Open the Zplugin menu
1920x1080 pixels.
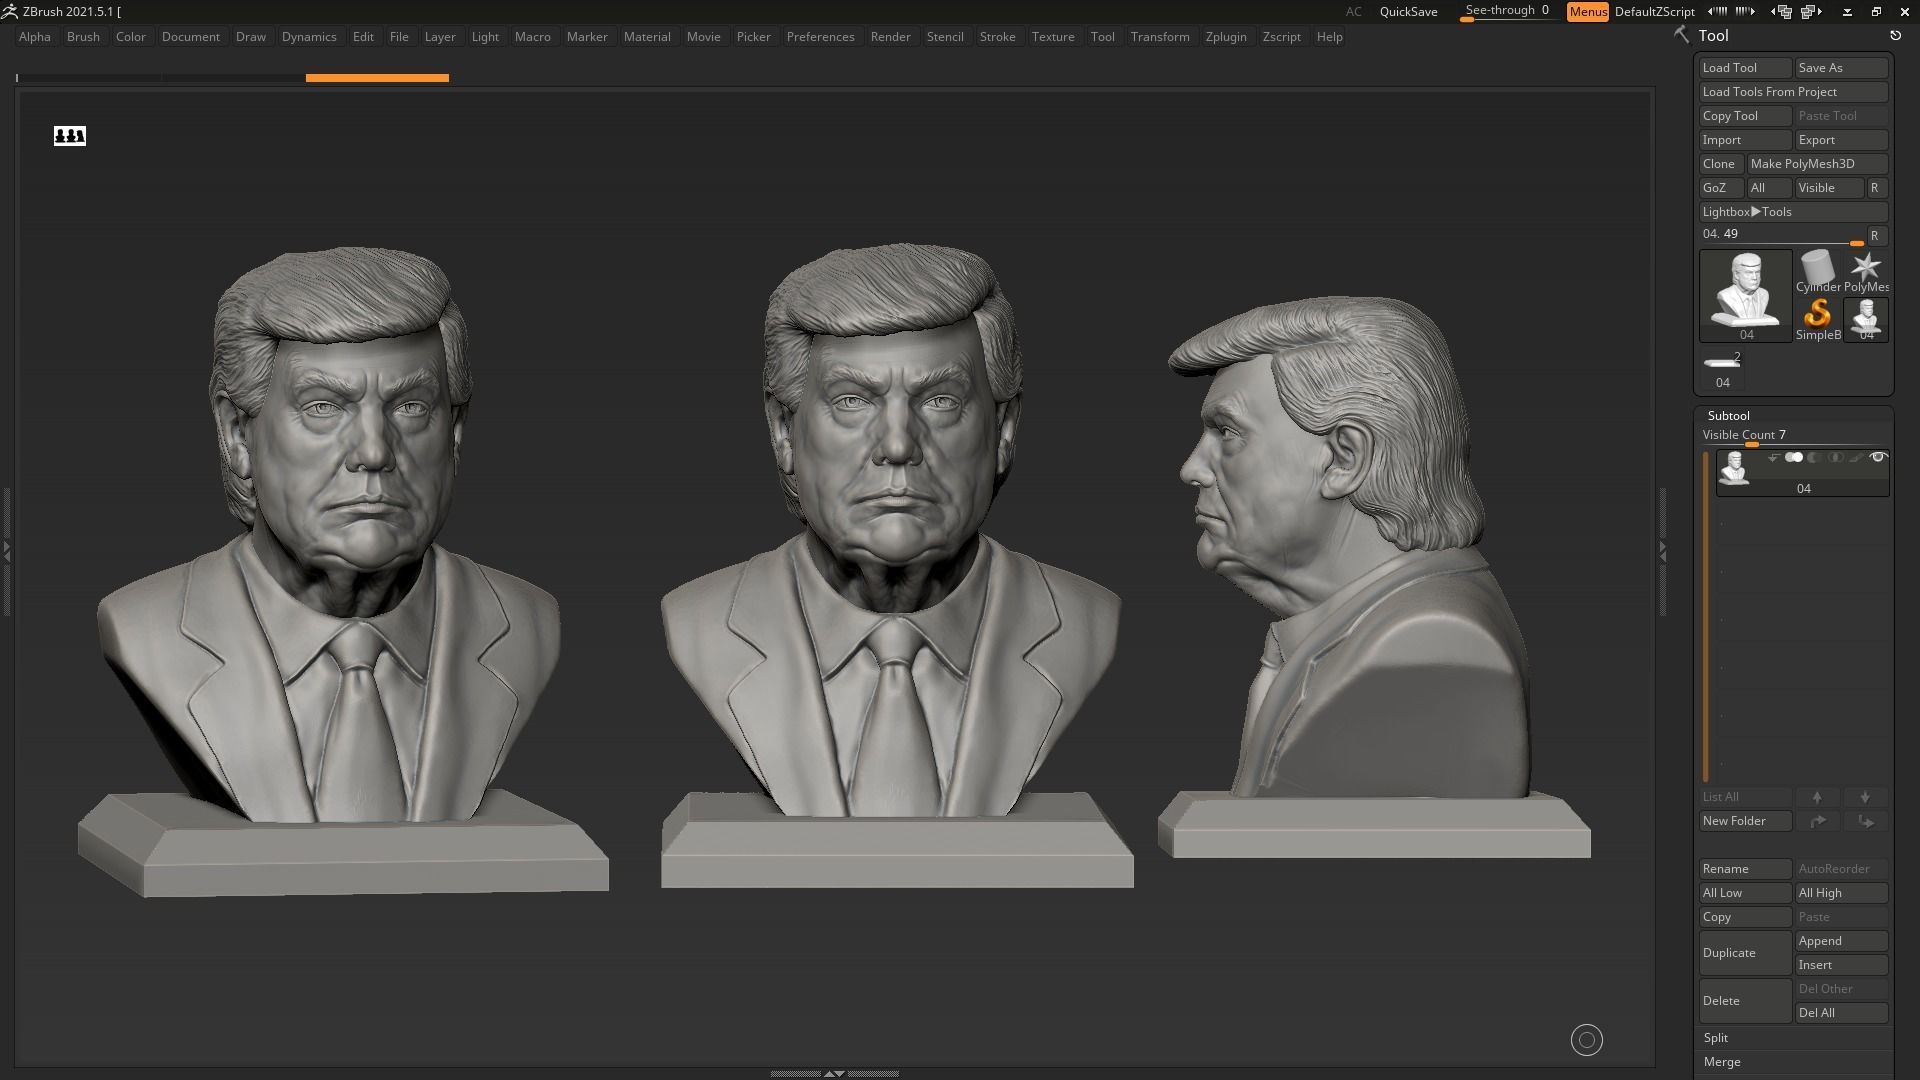point(1227,36)
